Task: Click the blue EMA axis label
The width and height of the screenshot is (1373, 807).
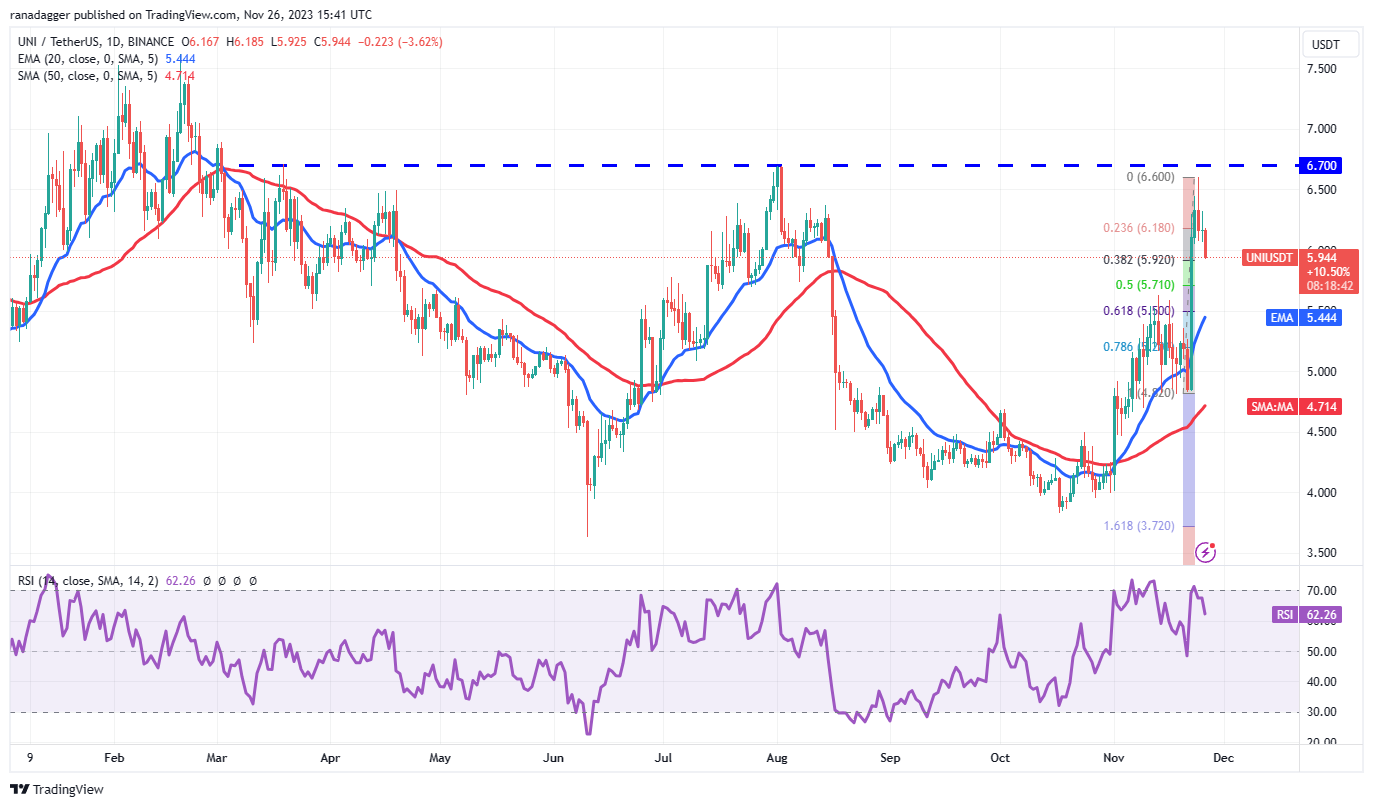Action: [1283, 317]
